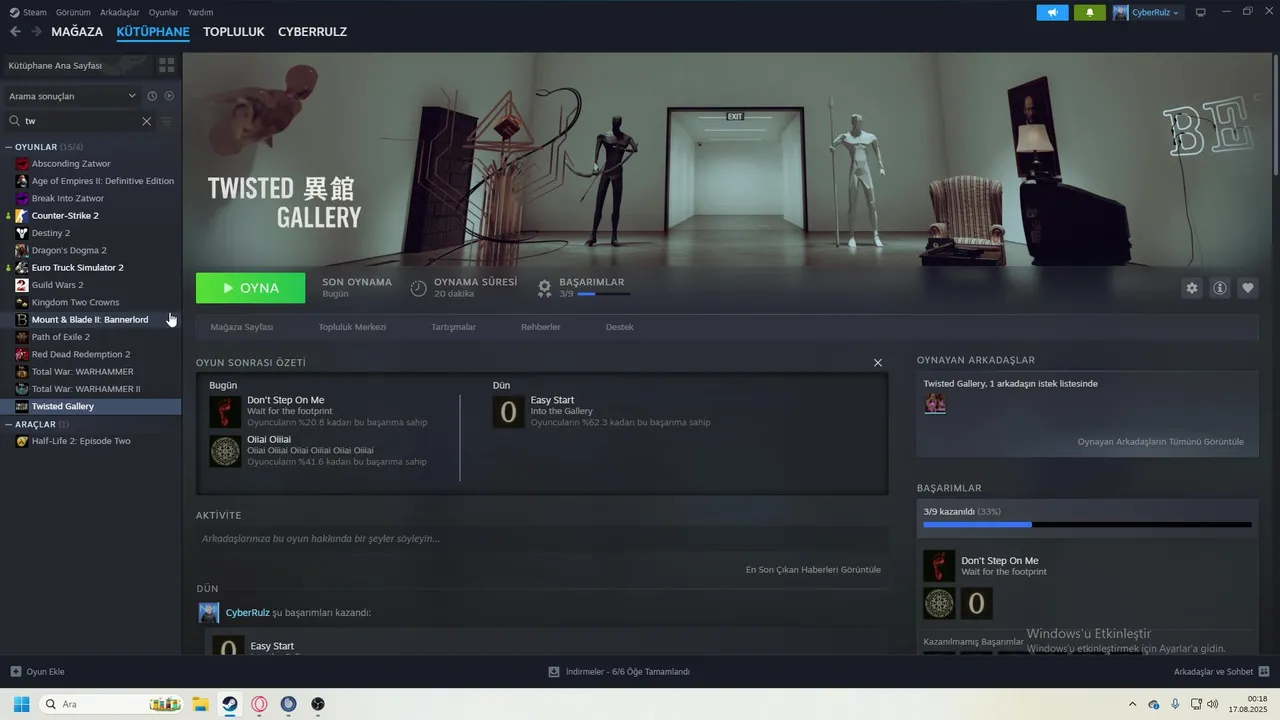Click the 3/9 kazanıldı achievements progress bar

point(1087,524)
